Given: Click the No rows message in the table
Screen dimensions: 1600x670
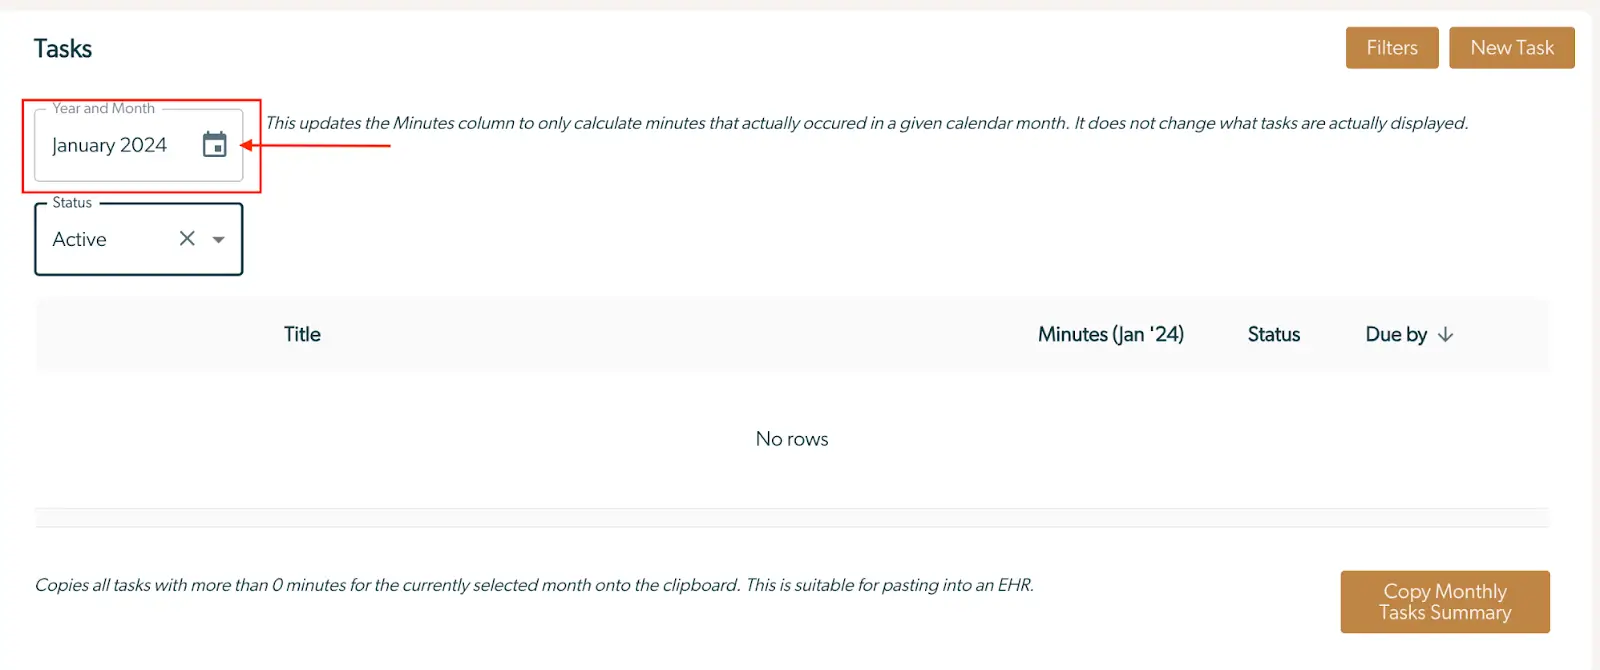Looking at the screenshot, I should point(791,438).
